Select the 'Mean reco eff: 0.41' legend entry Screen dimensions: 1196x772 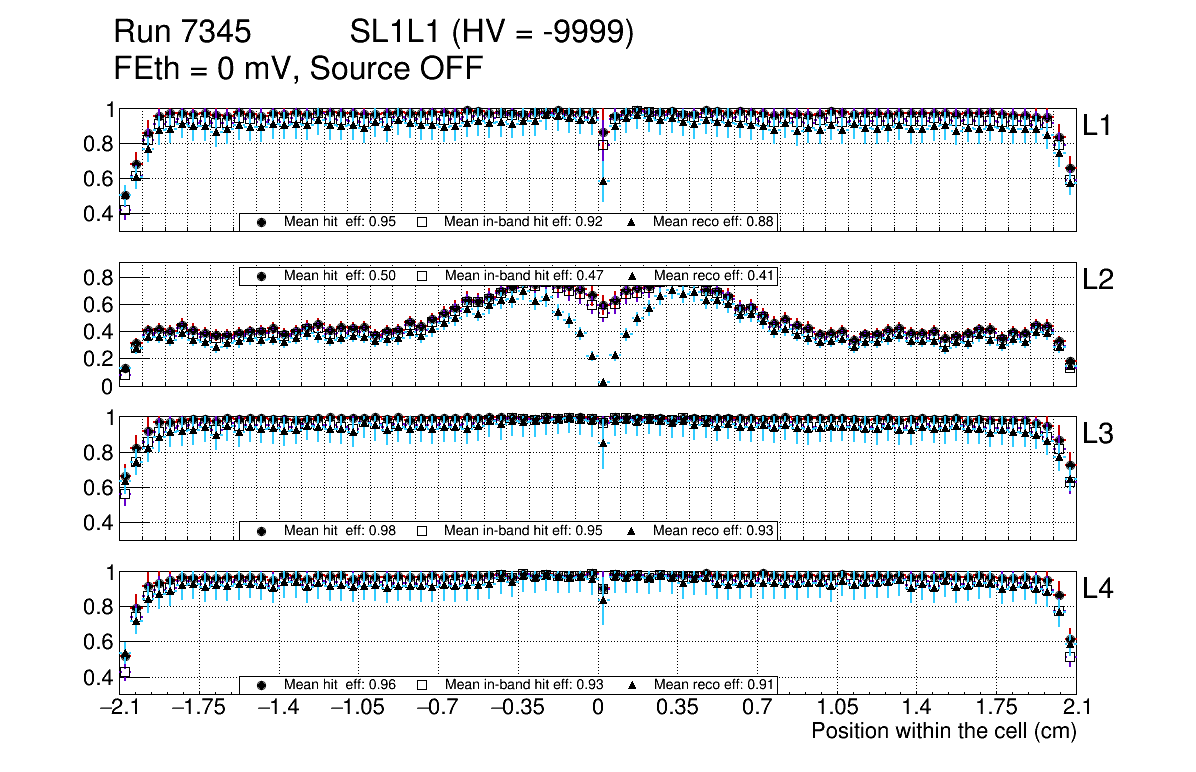click(x=713, y=275)
